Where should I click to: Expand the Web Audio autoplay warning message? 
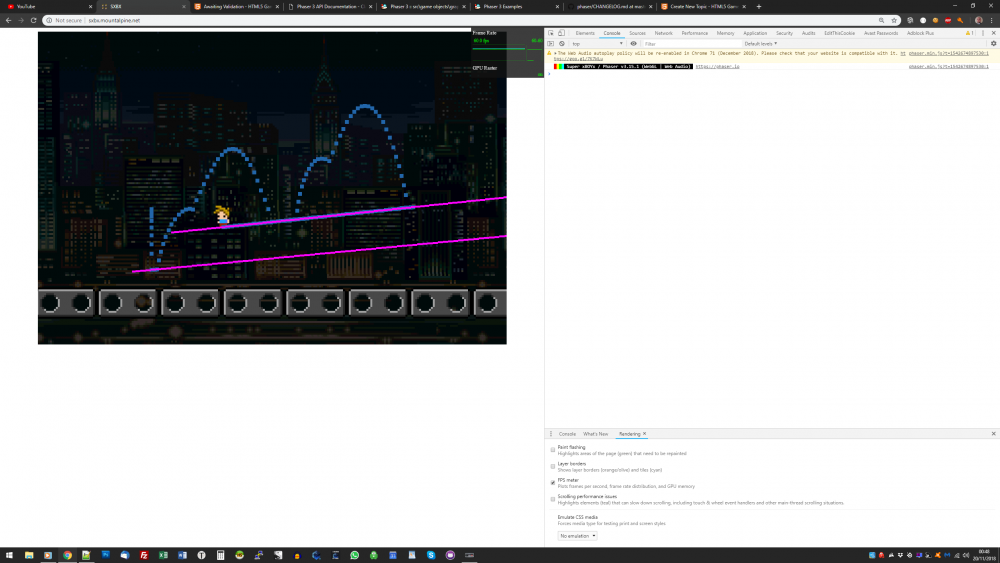click(555, 54)
